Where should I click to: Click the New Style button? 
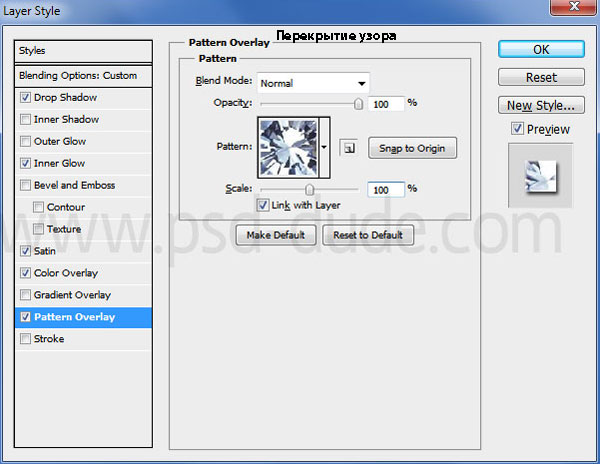pyautogui.click(x=540, y=105)
